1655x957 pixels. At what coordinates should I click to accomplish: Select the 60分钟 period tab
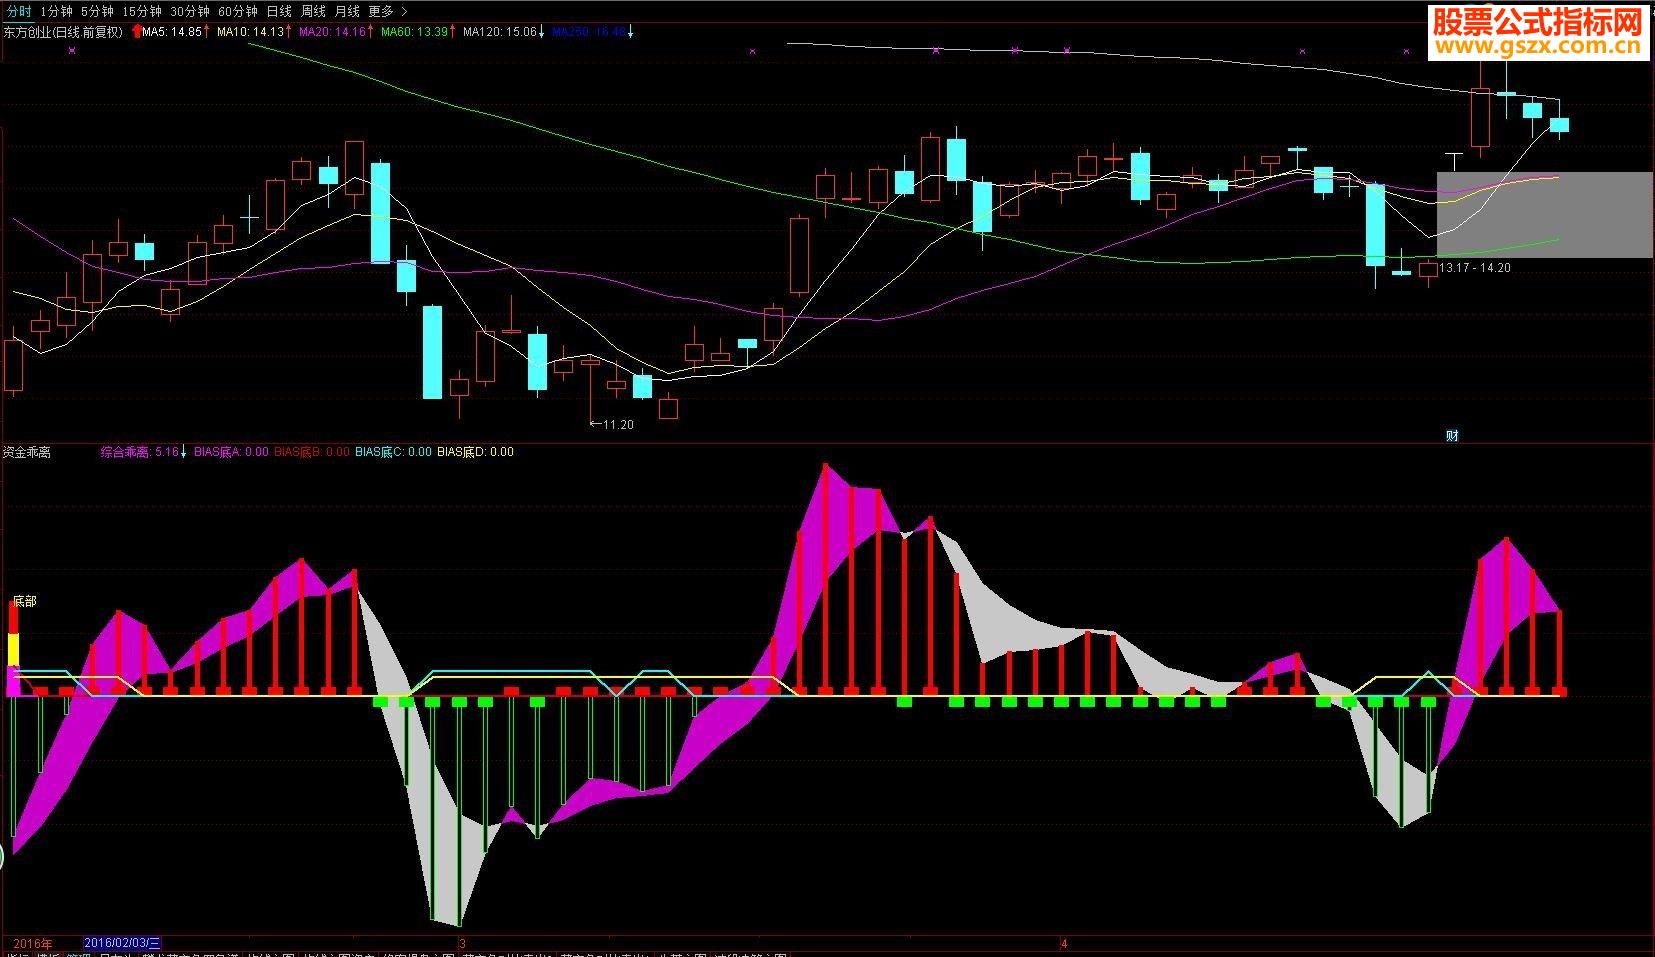[237, 11]
